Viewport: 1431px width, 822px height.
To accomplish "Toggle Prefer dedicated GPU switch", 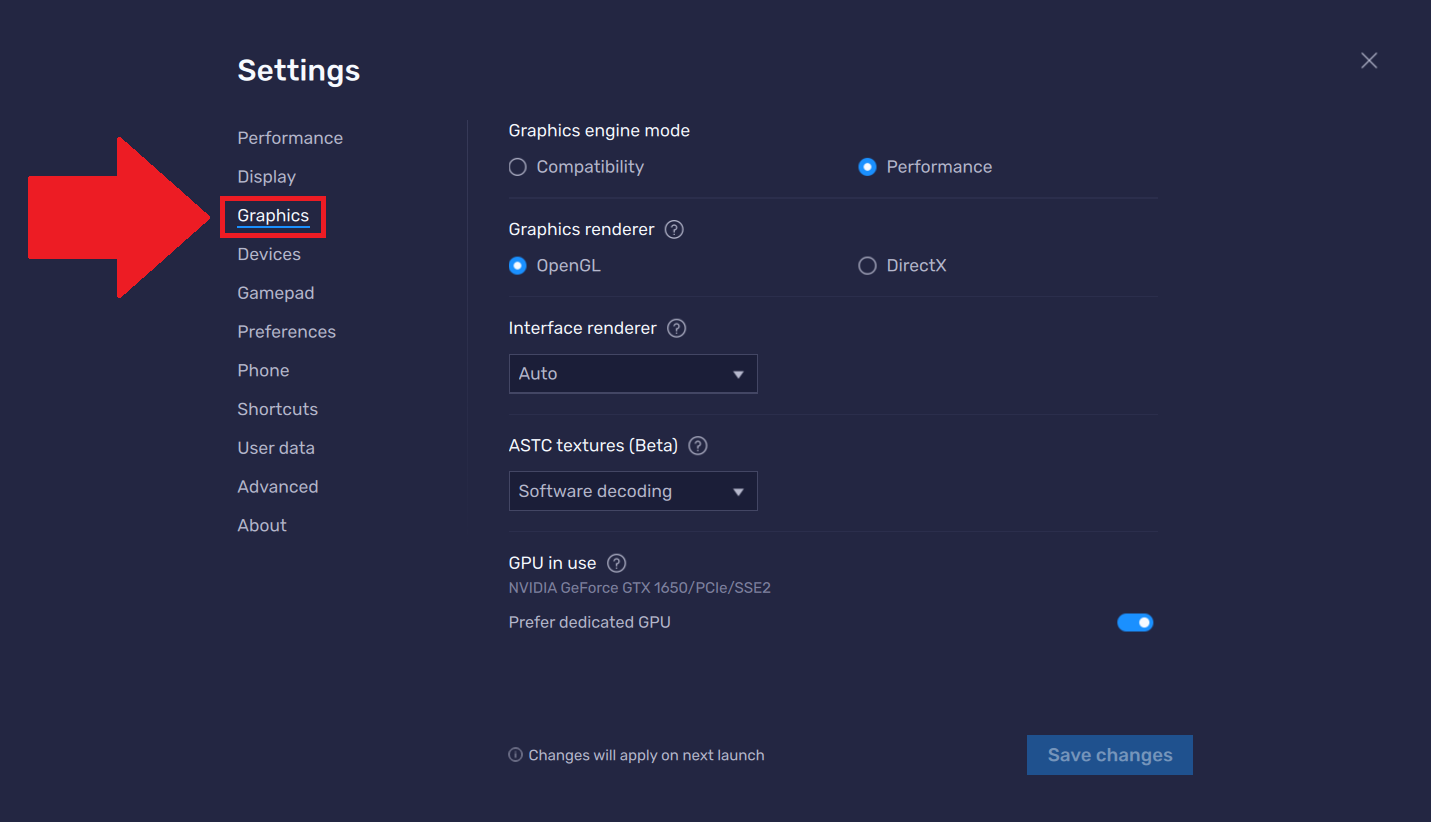I will click(x=1135, y=622).
